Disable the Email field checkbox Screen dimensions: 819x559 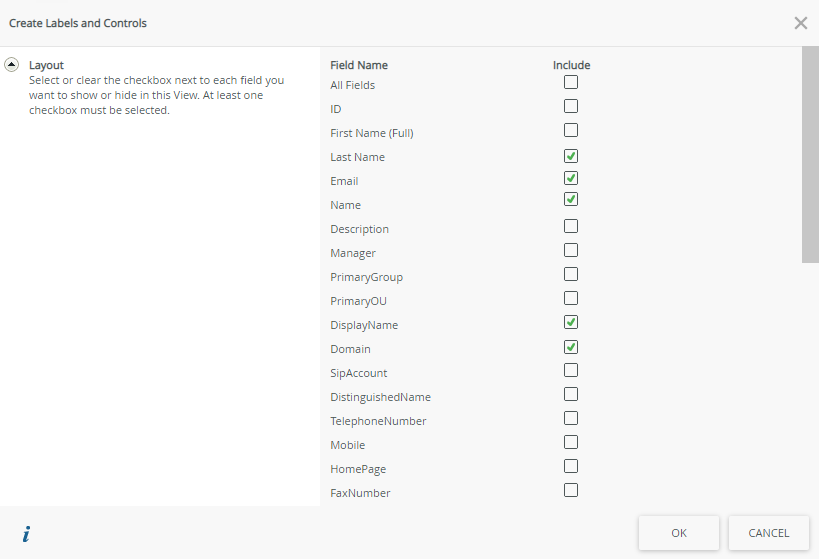(571, 178)
